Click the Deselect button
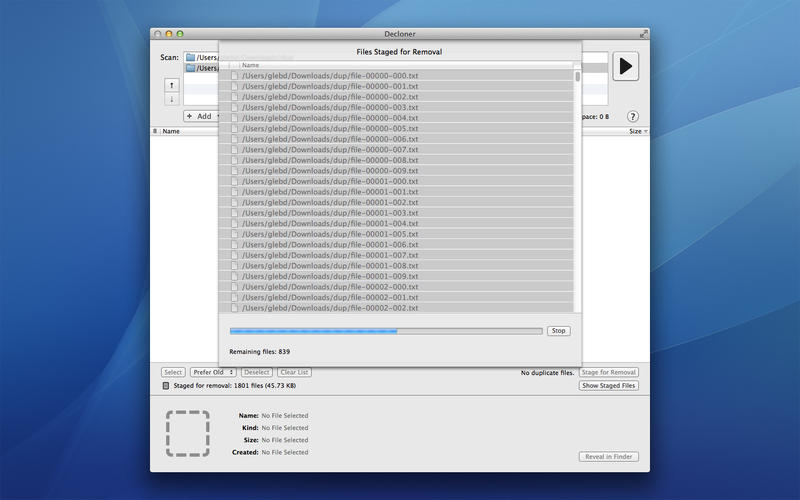 tap(257, 372)
